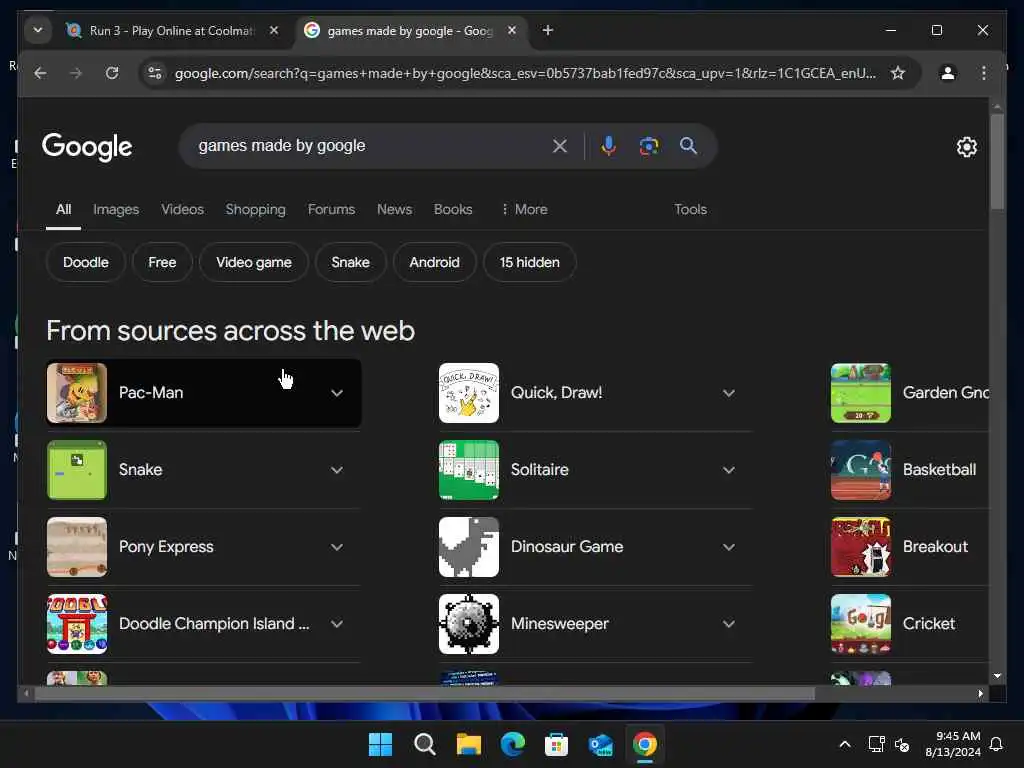Reload the current page

click(x=112, y=73)
